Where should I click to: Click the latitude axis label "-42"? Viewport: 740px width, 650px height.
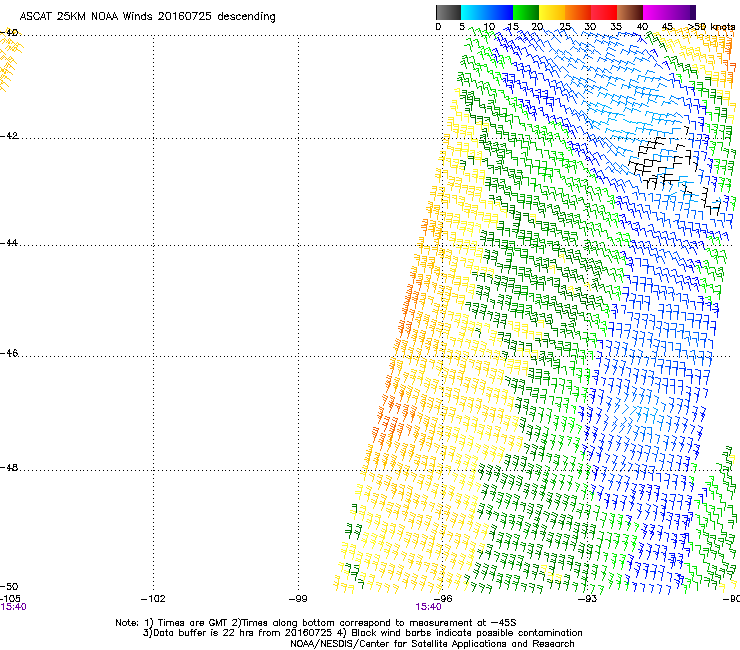click(9, 136)
